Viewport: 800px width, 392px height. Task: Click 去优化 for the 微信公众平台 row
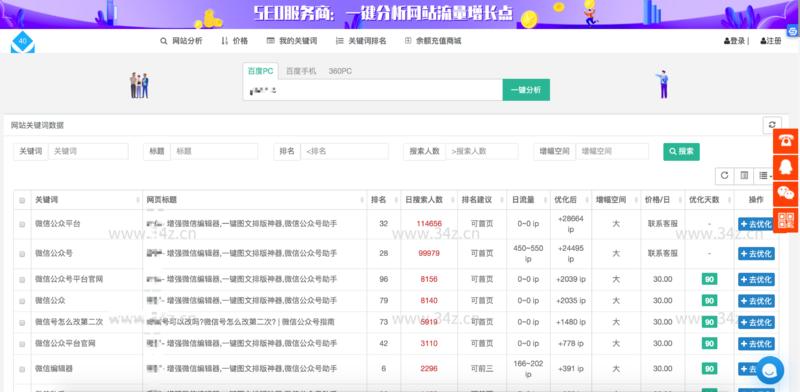pyautogui.click(x=756, y=224)
